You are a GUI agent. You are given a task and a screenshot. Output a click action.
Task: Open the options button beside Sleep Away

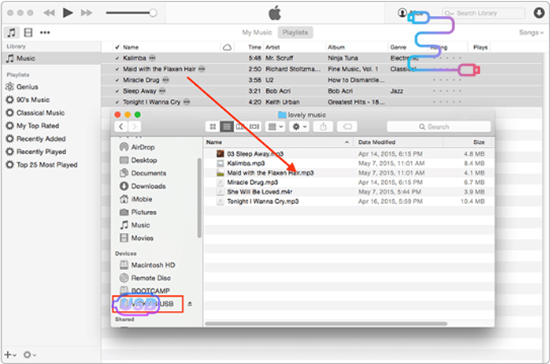162,91
